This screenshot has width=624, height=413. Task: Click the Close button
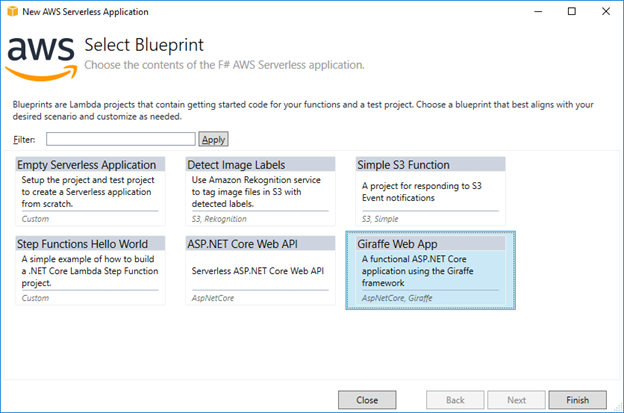pos(367,400)
